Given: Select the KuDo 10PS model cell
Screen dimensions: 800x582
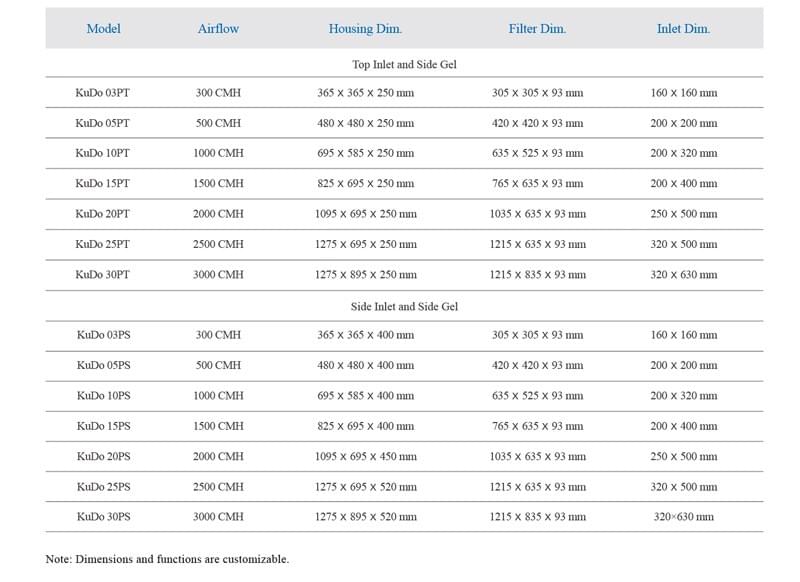Looking at the screenshot, I should tap(103, 396).
